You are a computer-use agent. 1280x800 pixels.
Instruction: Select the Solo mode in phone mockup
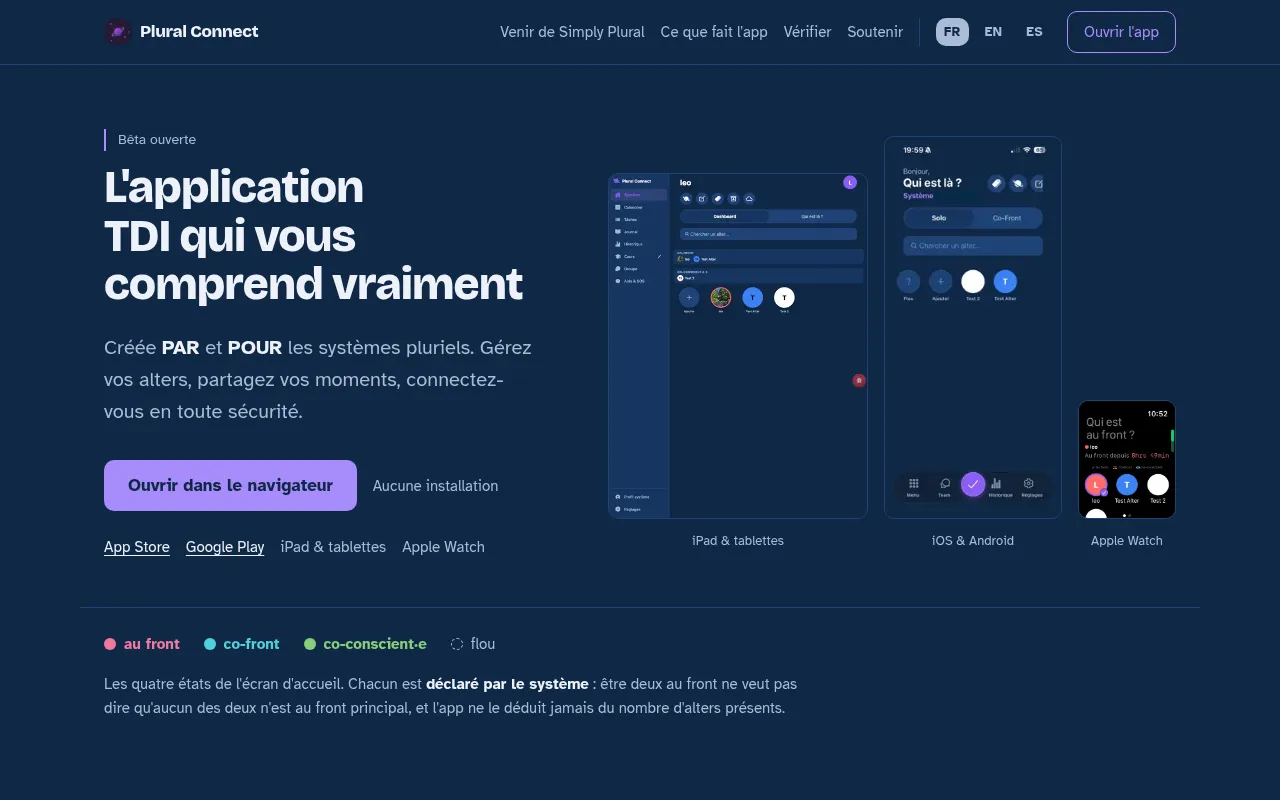tap(939, 218)
